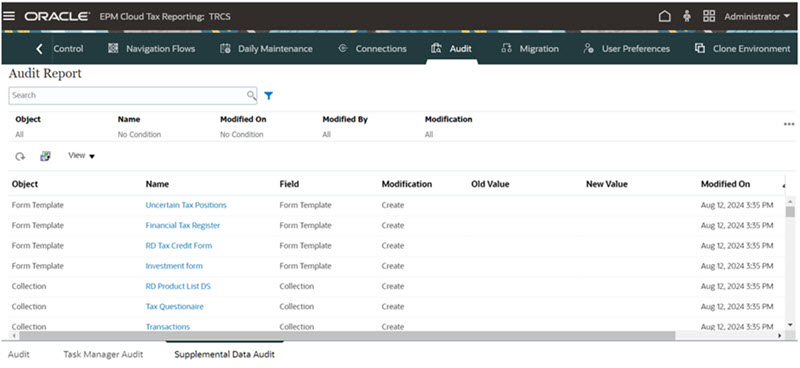Sort by the Modified On column header
Viewport: 800px width, 368px height.
(726, 184)
